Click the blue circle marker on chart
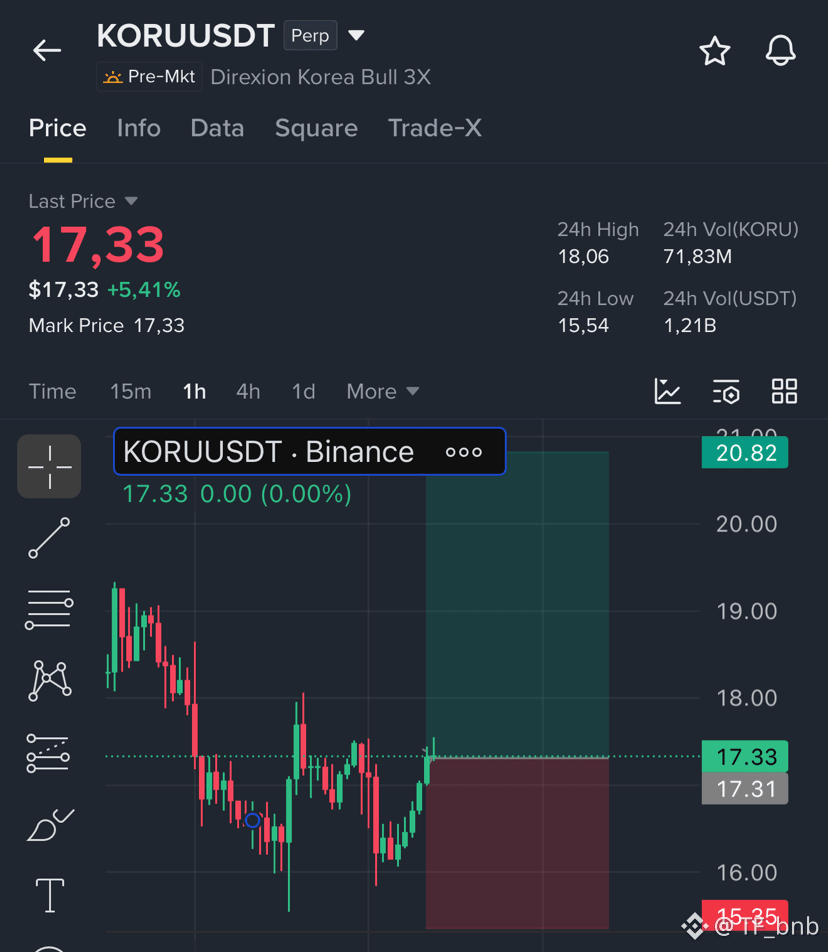The image size is (828, 952). (253, 821)
